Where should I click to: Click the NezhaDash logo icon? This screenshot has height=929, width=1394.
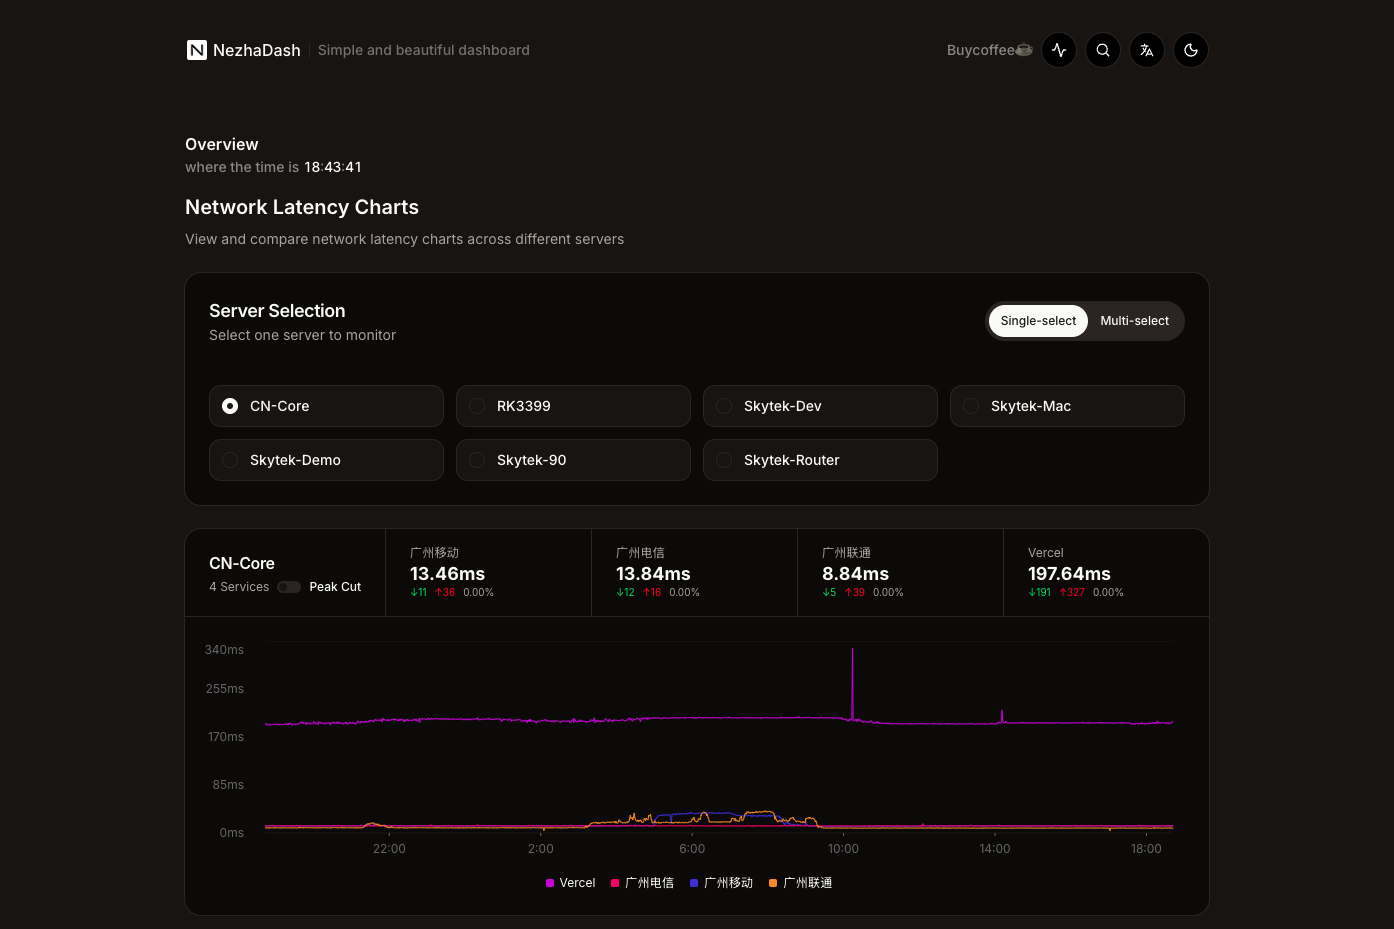197,50
